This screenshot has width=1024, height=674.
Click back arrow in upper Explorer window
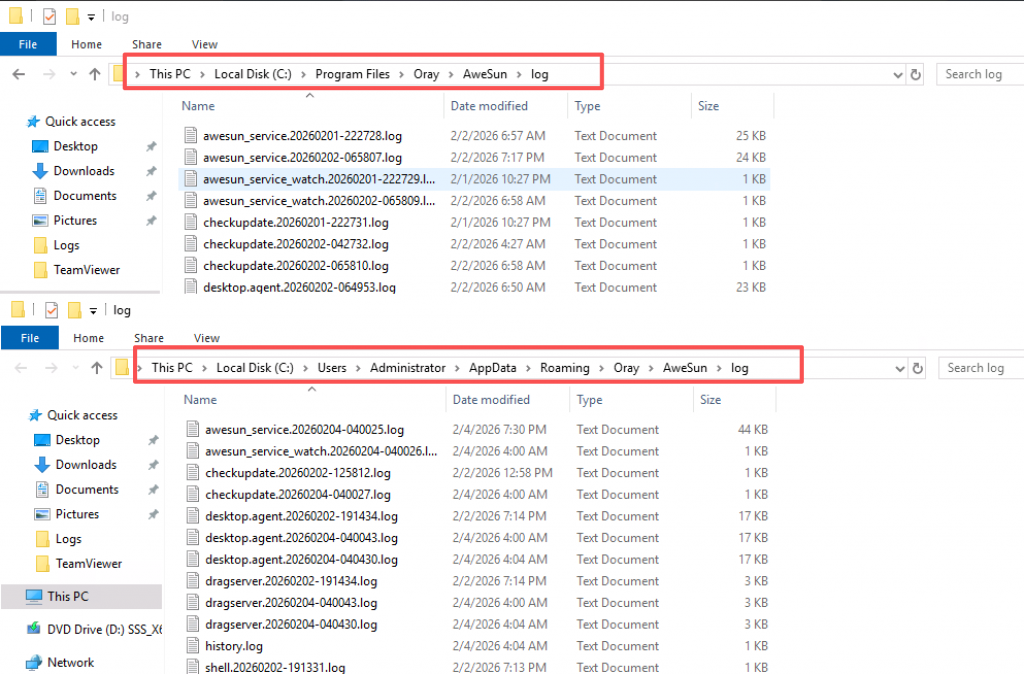point(19,74)
